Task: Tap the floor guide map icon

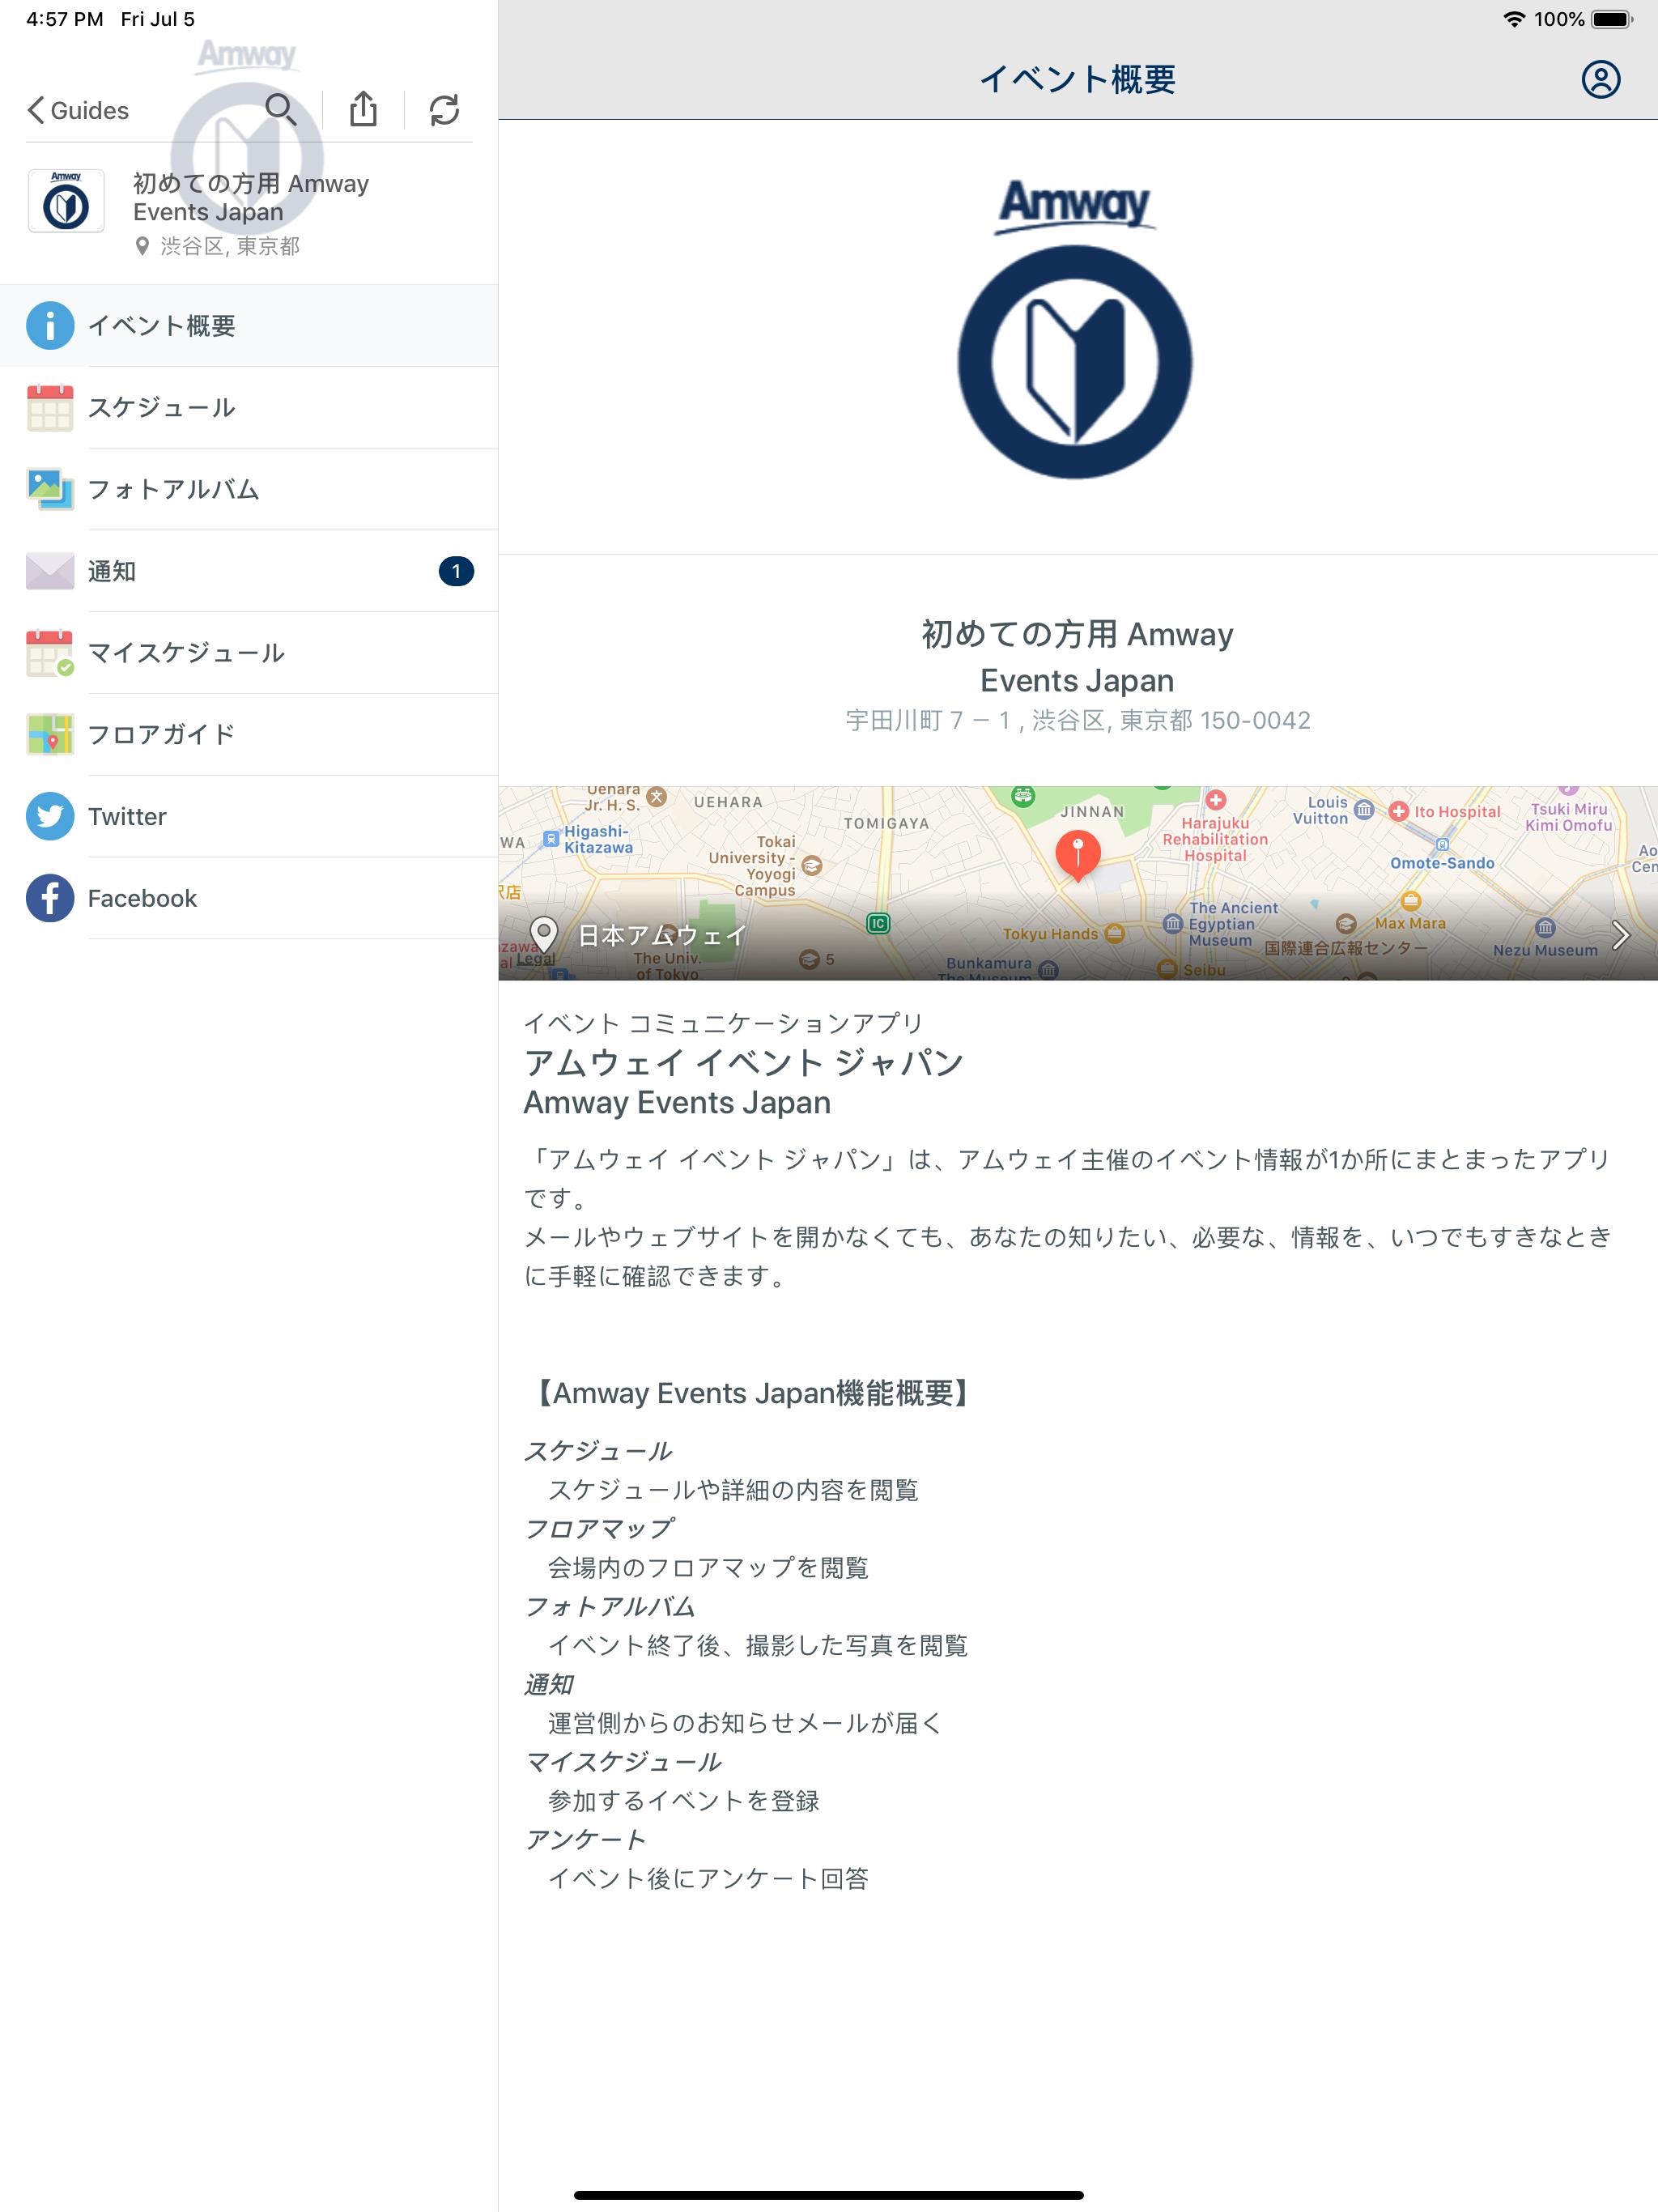Action: coord(50,735)
